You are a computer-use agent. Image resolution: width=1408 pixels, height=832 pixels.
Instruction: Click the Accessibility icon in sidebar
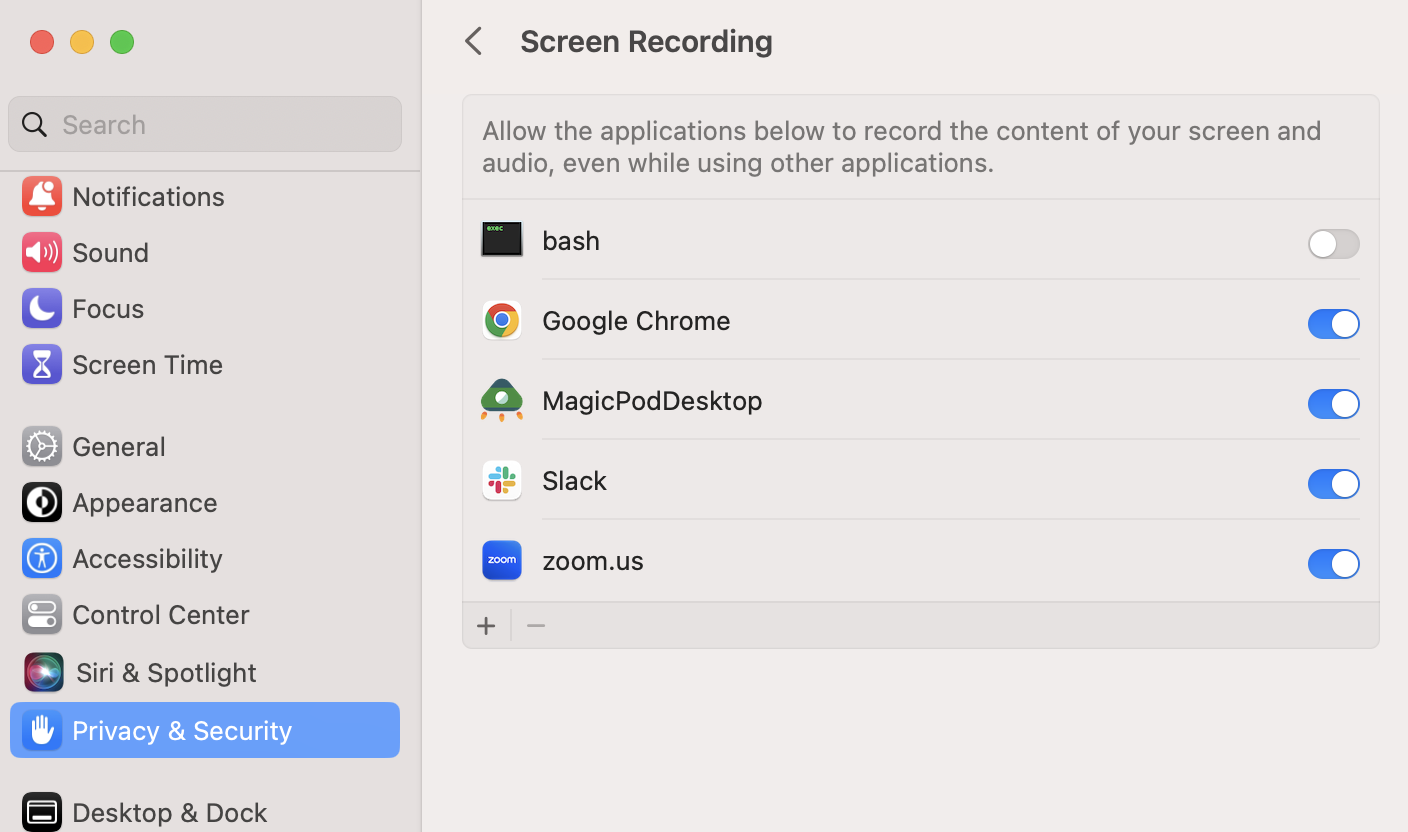coord(42,558)
